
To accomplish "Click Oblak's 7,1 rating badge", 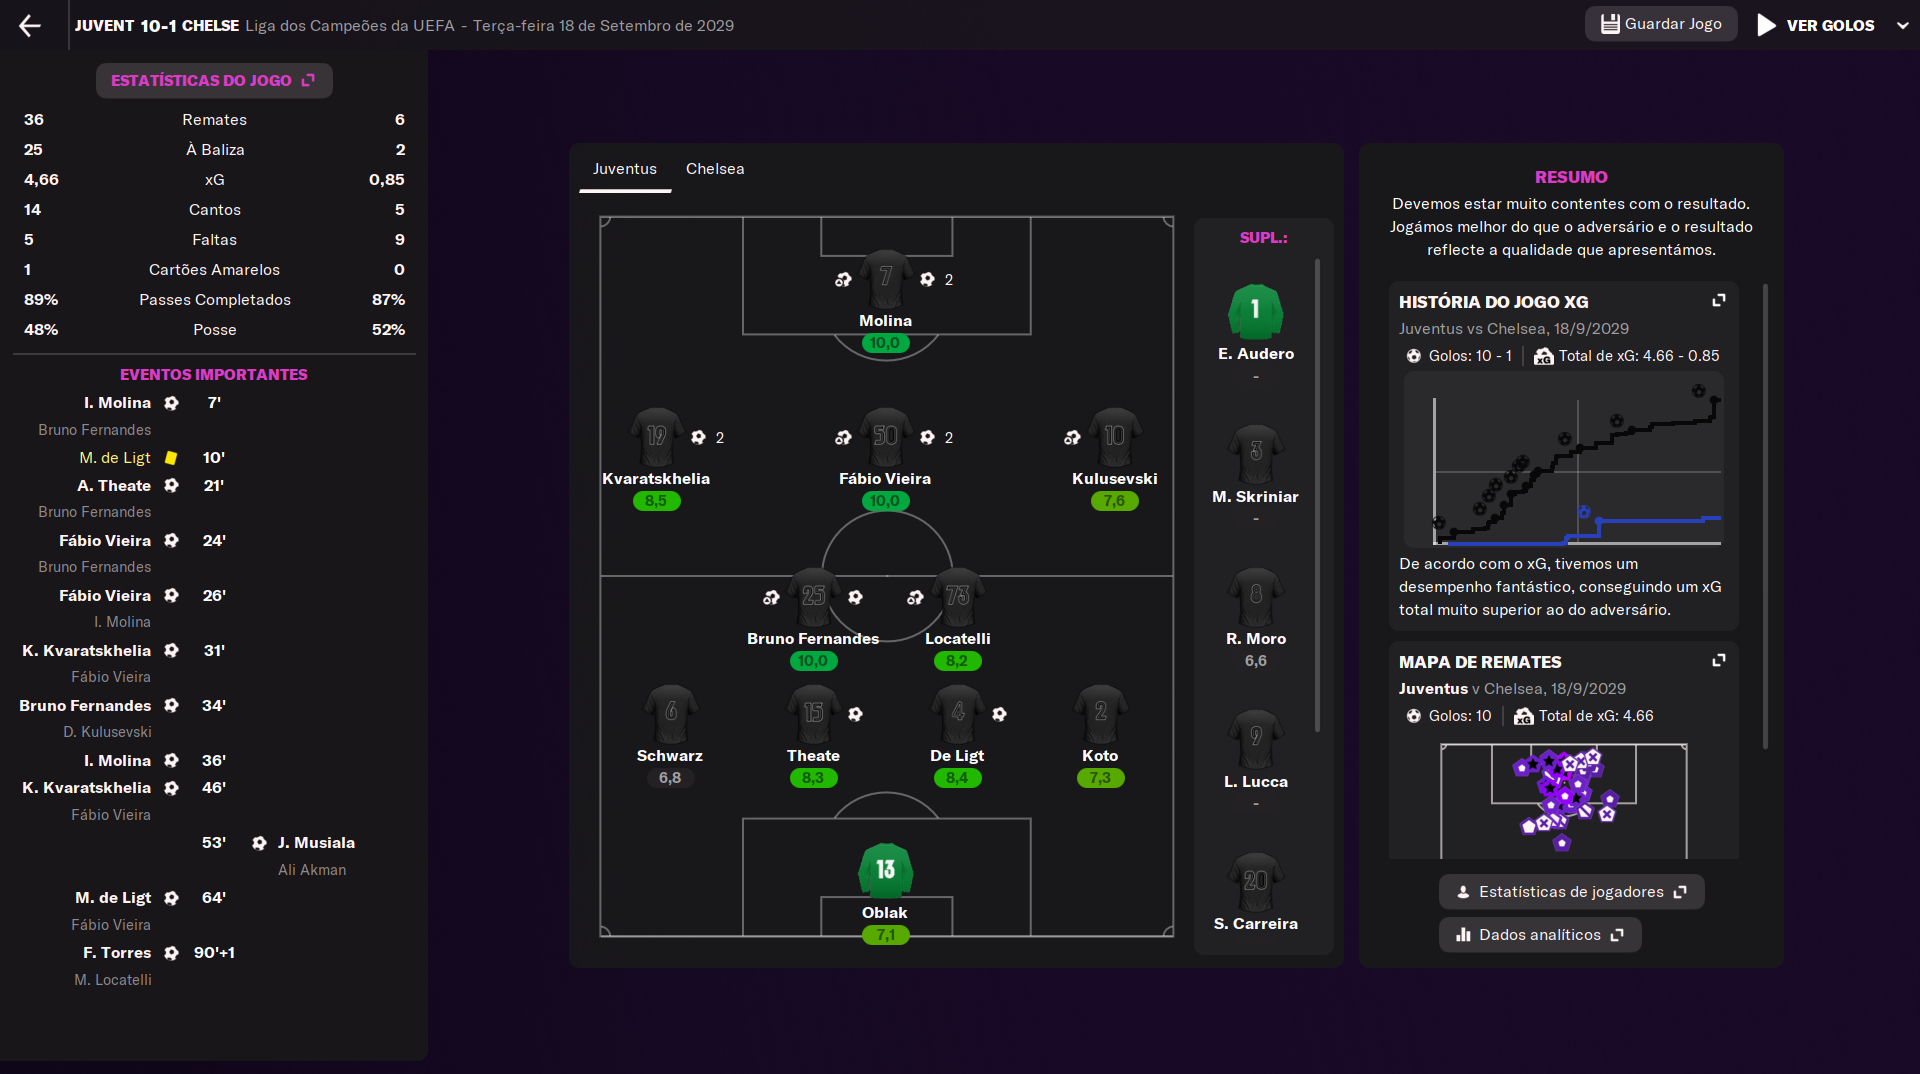I will [885, 935].
